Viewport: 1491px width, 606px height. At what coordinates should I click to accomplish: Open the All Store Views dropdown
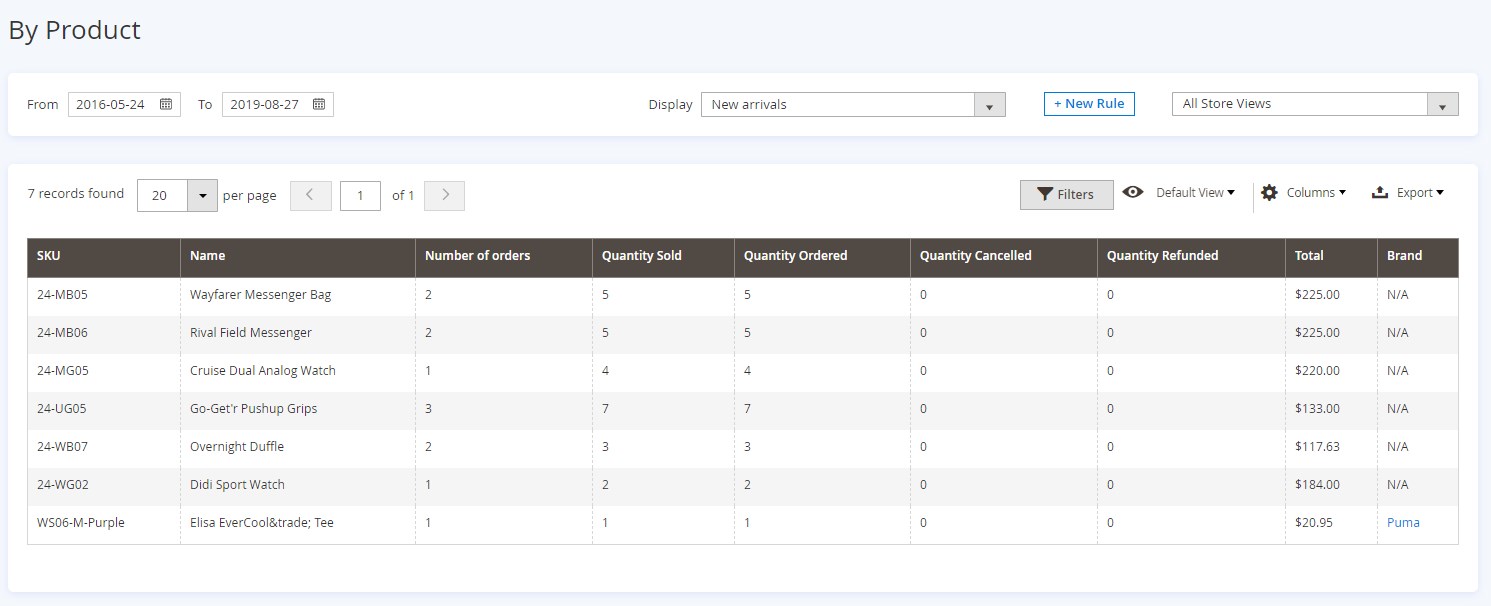1442,105
